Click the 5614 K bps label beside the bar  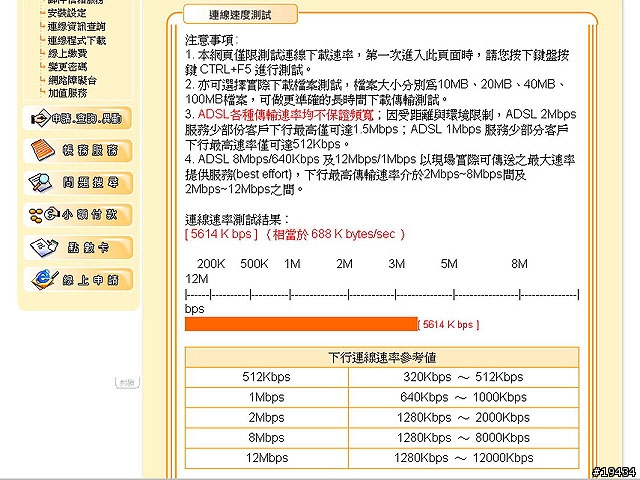[x=448, y=324]
